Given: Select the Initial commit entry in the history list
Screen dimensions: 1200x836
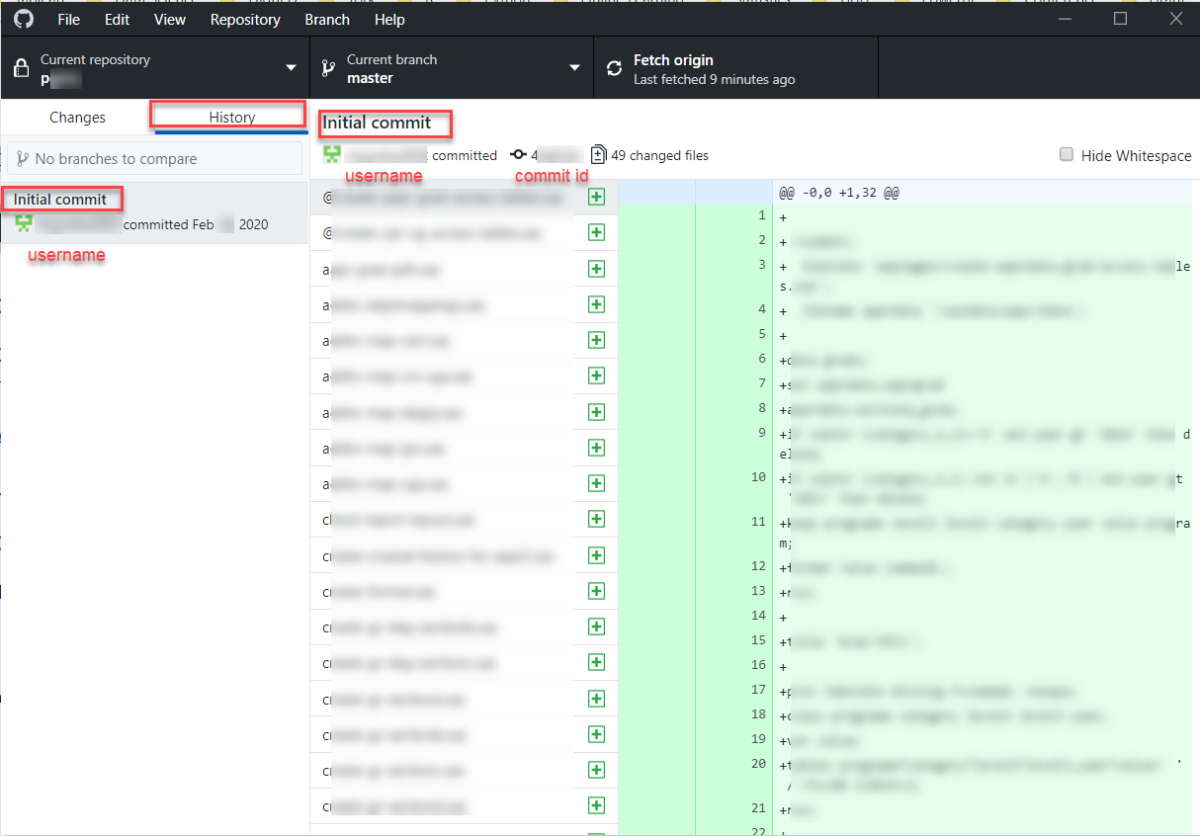Looking at the screenshot, I should coord(155,212).
